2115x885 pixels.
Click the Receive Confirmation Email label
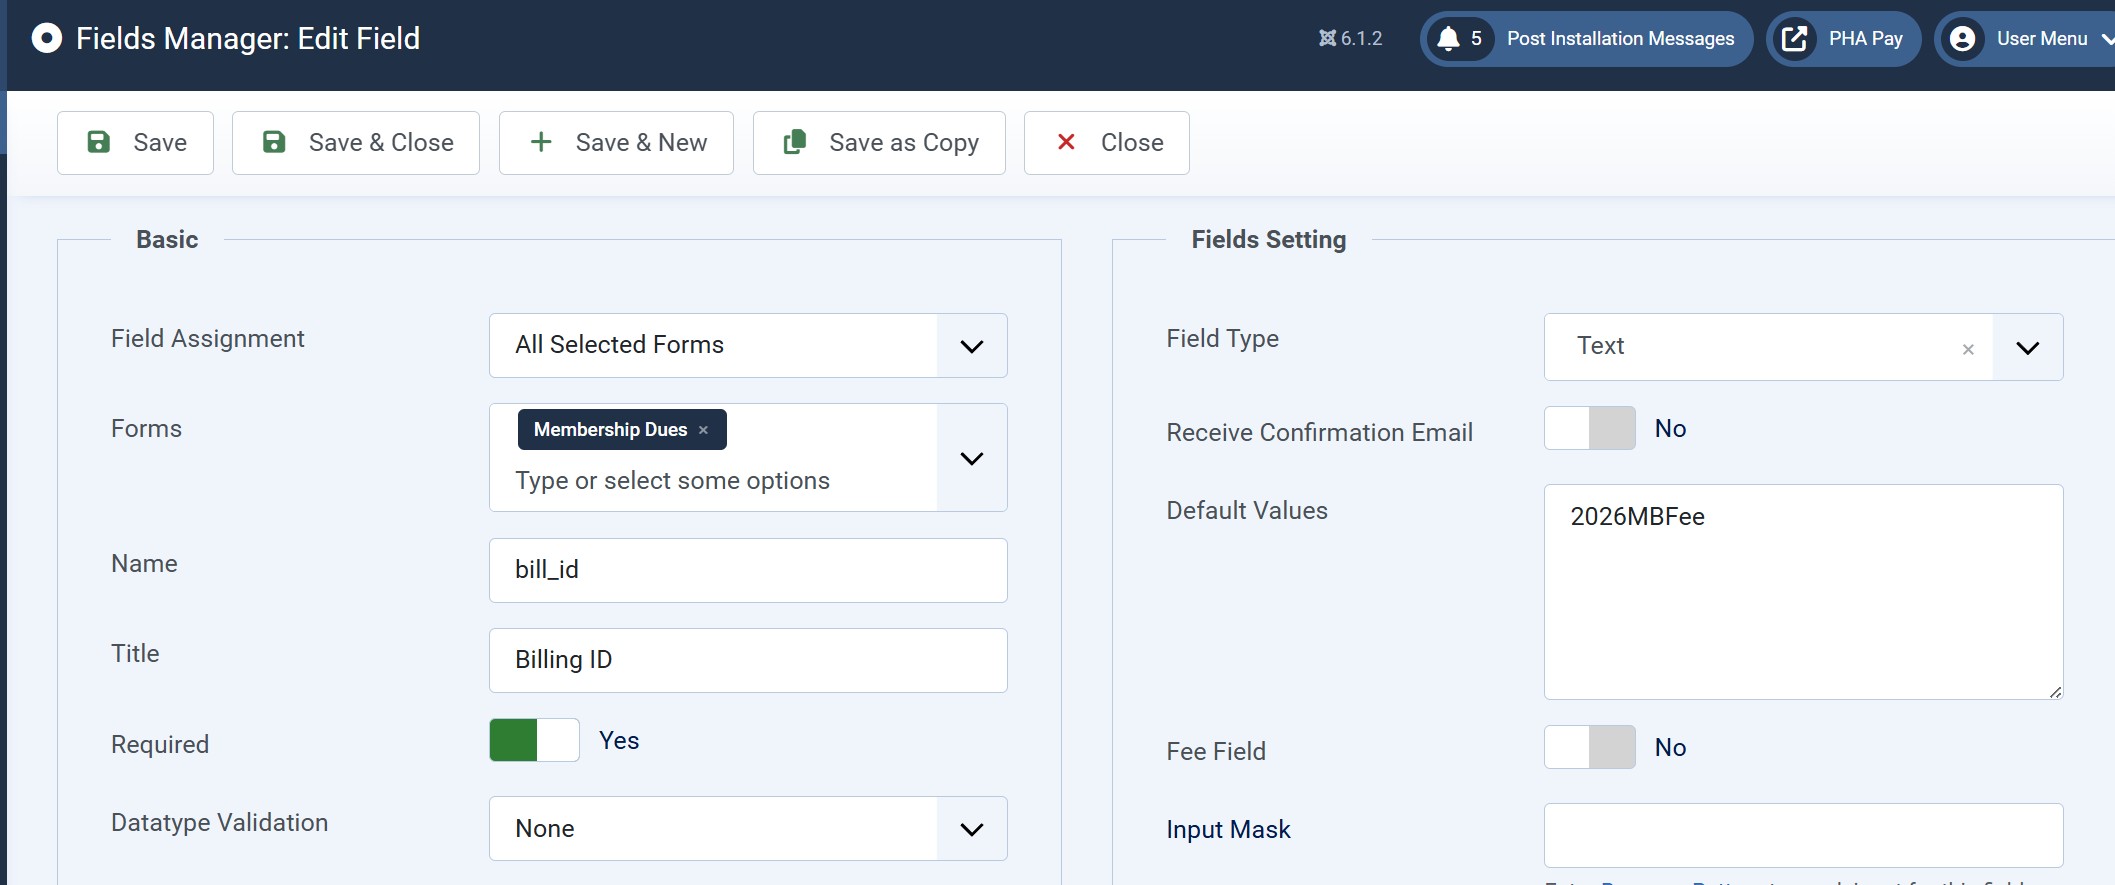pos(1319,433)
